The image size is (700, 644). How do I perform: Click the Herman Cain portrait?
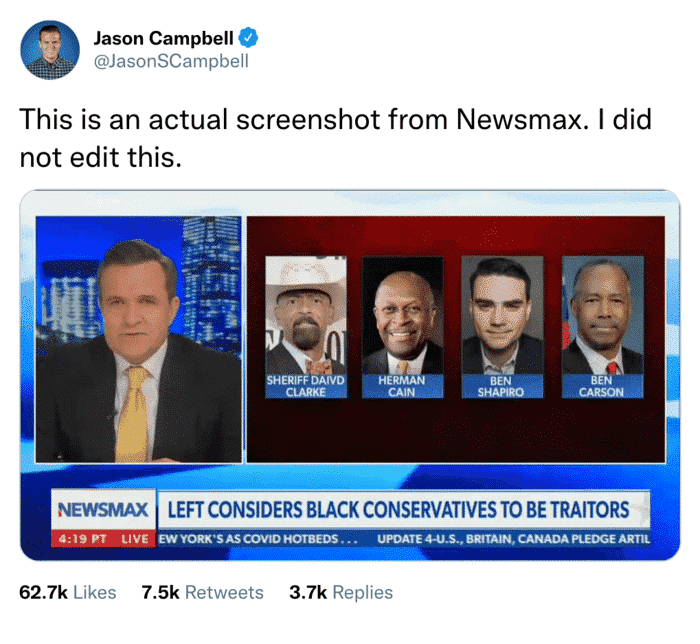click(x=403, y=315)
